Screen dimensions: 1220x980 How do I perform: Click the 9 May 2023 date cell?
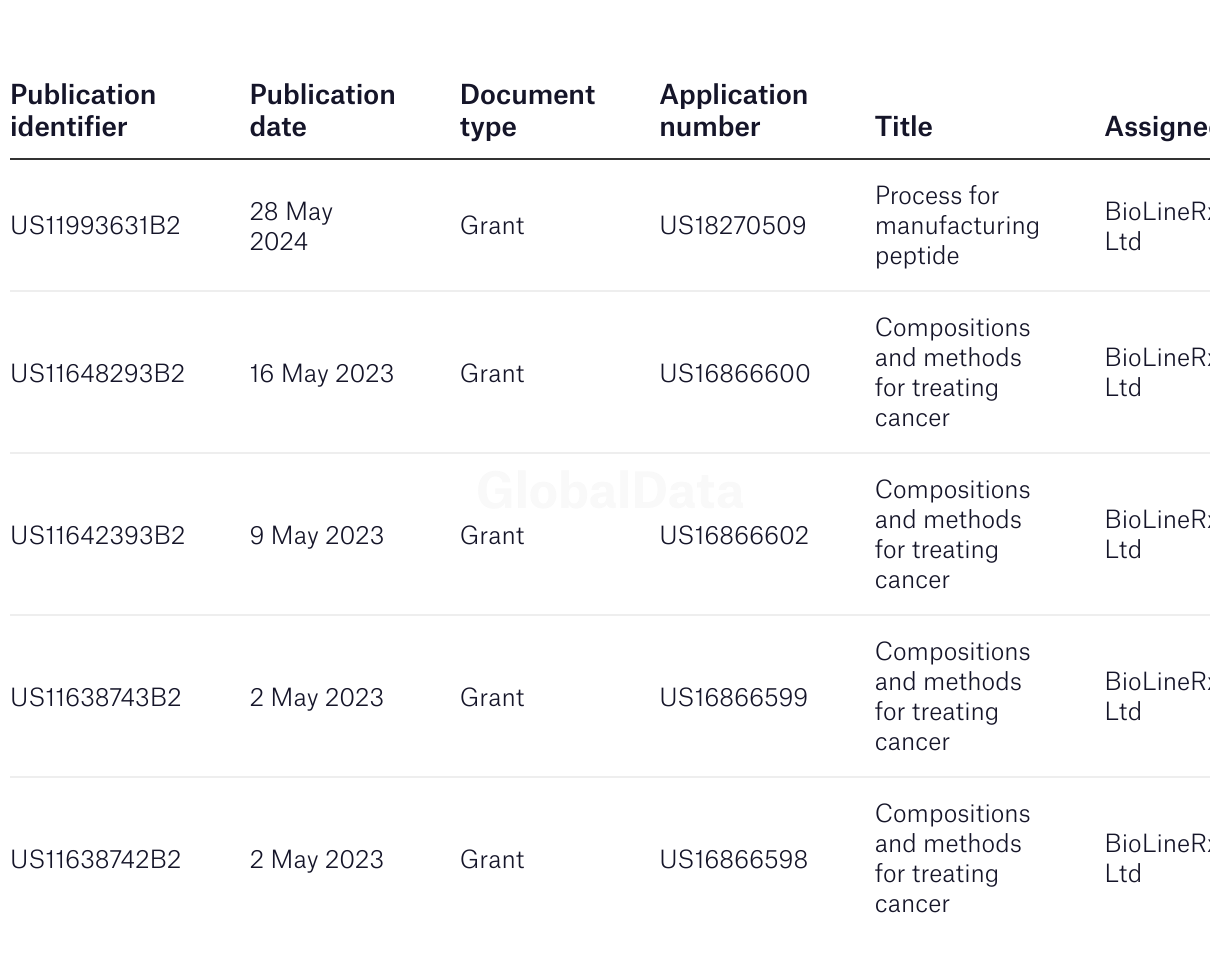(317, 536)
